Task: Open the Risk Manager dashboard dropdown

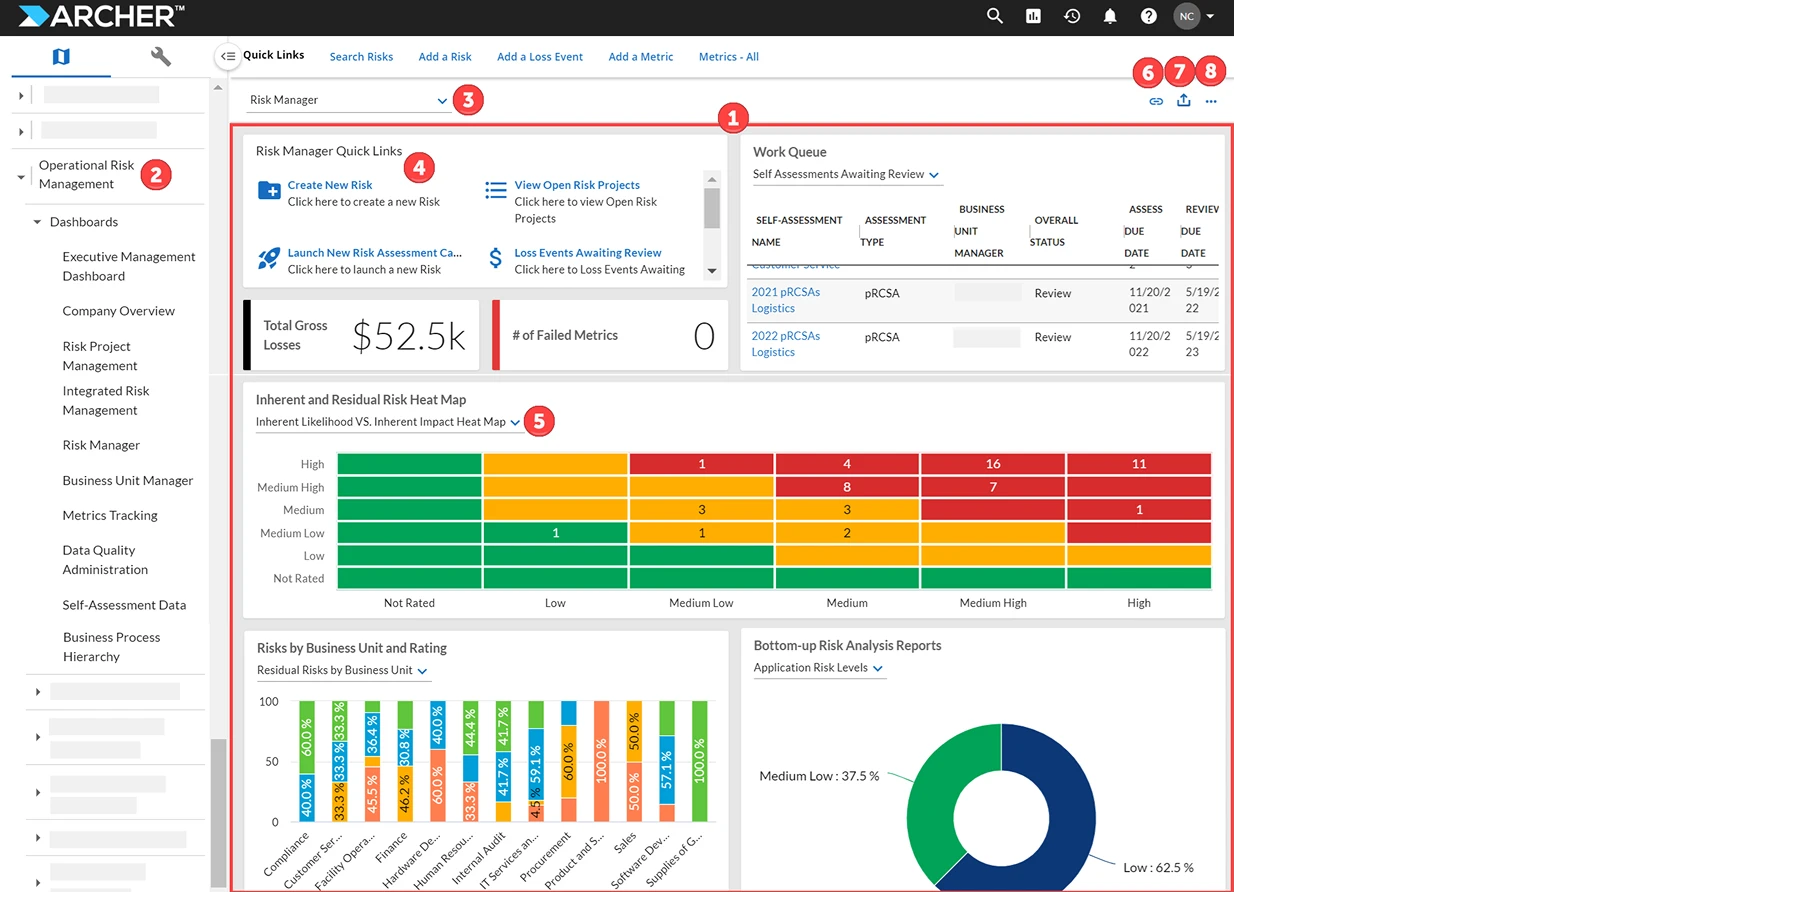Action: click(x=442, y=100)
